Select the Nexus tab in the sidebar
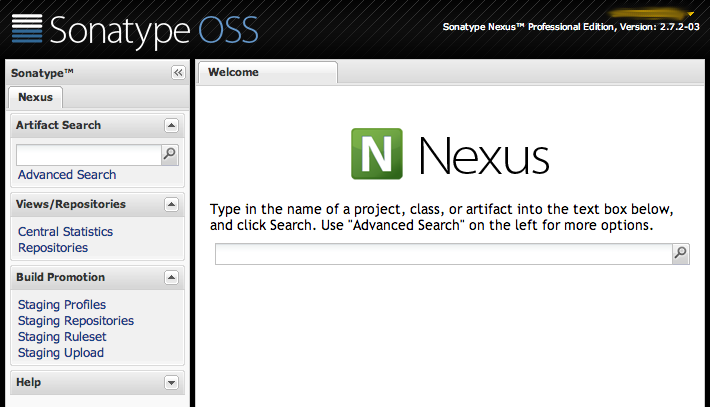Screen dimensions: 710x407 [x=36, y=98]
